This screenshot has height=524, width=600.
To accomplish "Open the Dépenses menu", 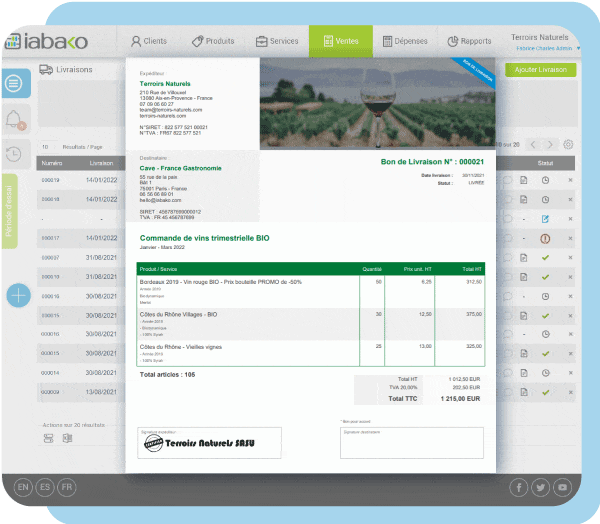I will [405, 41].
